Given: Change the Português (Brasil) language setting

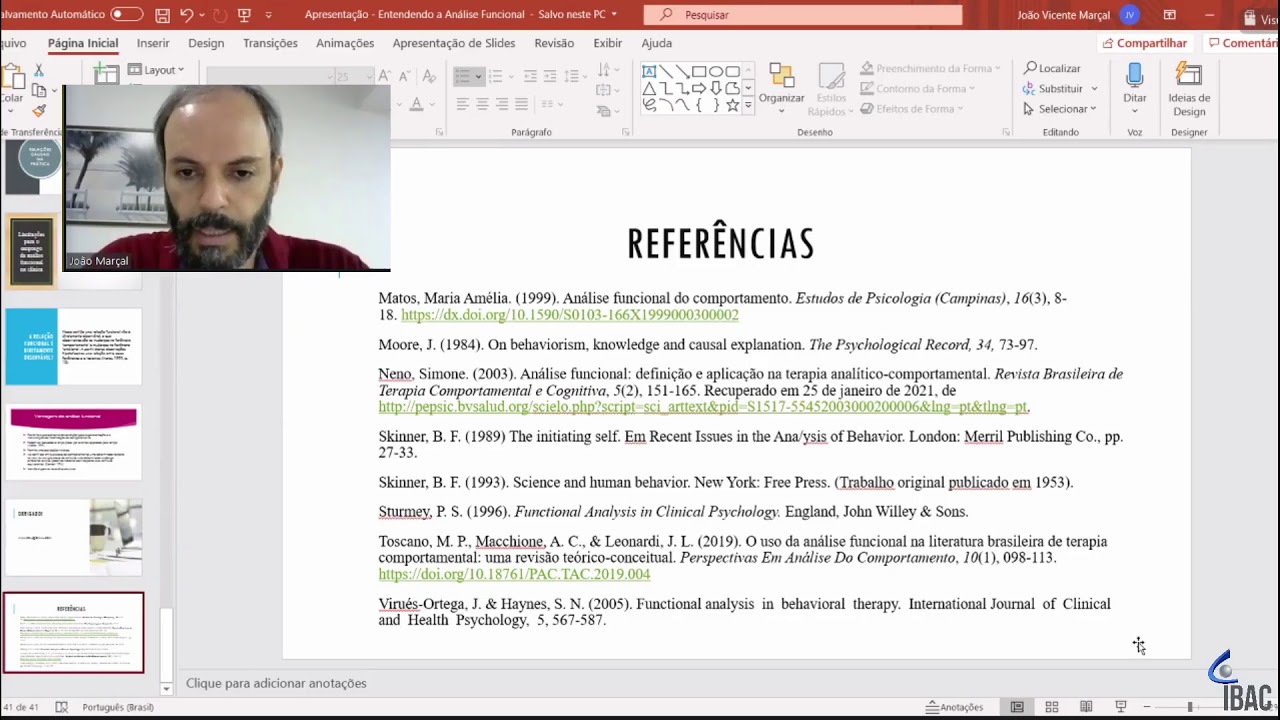Looking at the screenshot, I should (x=118, y=707).
